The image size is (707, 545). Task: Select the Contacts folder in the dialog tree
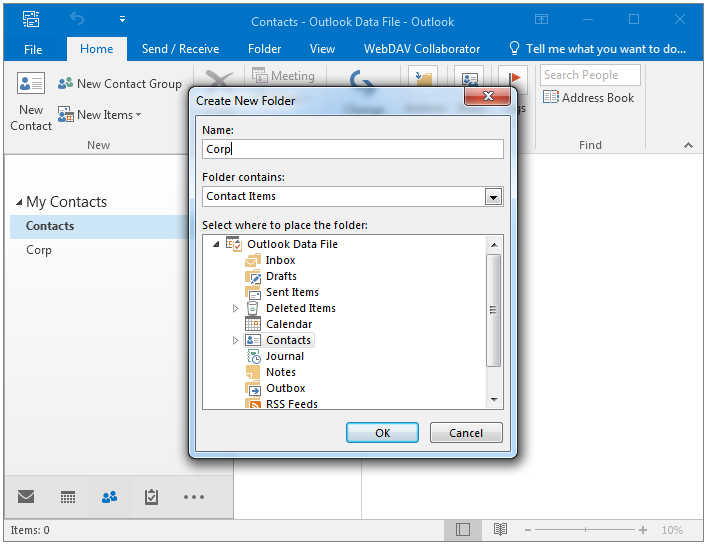coord(288,340)
